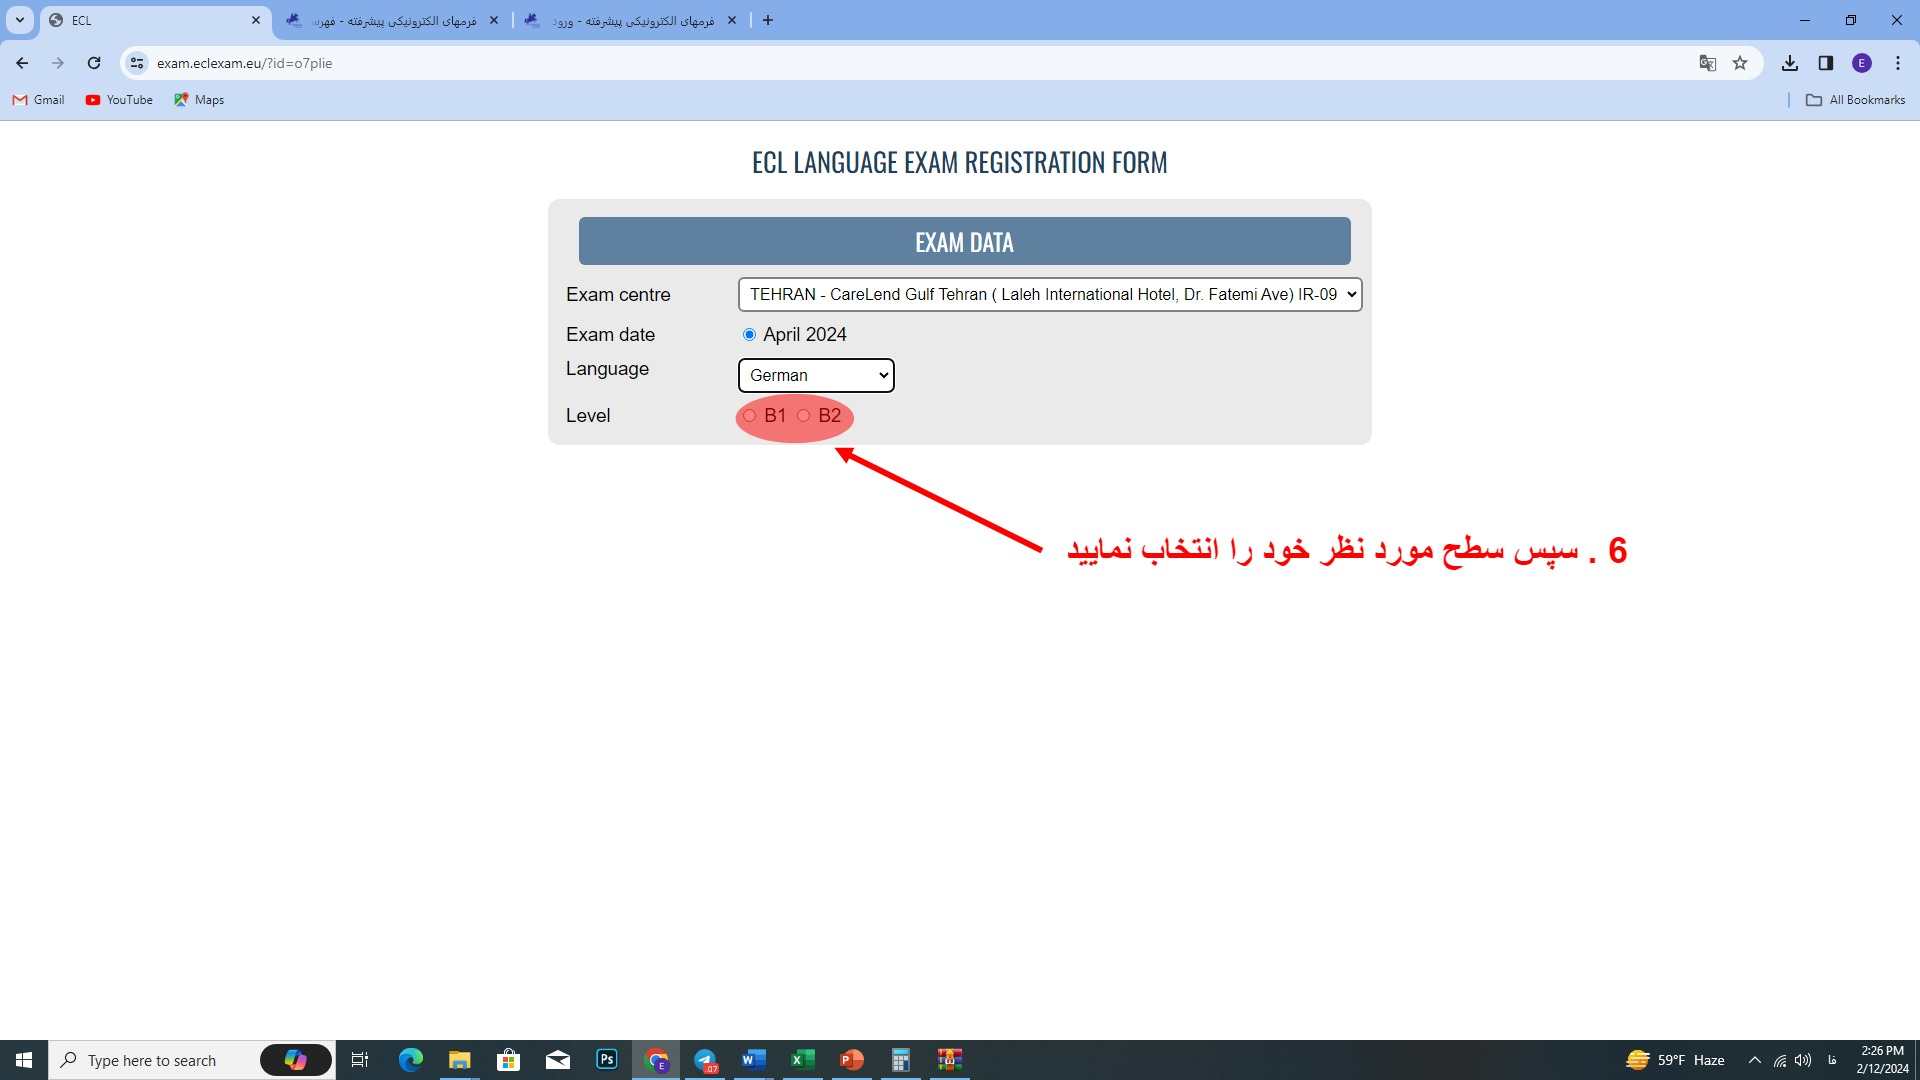Open Photoshop from the taskbar
1920x1080 pixels.
coord(605,1060)
